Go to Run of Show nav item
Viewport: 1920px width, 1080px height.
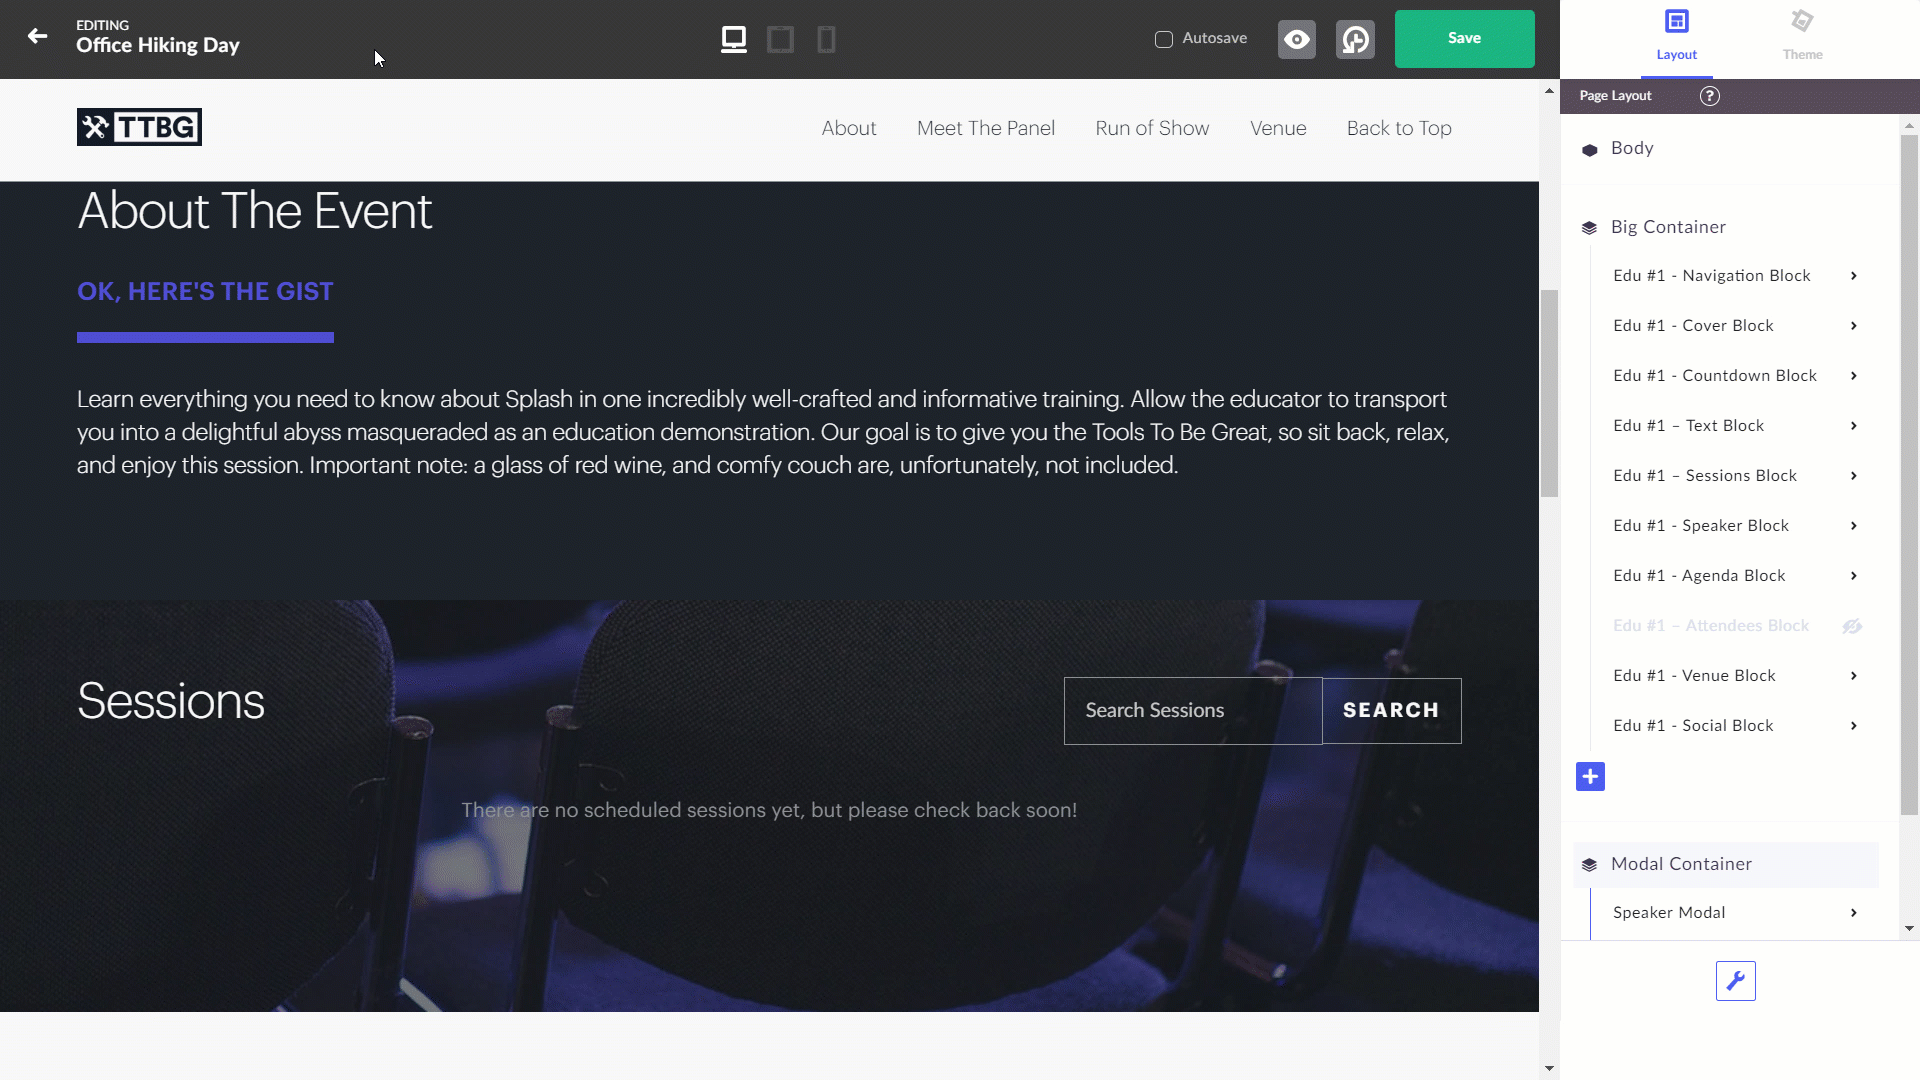1152,128
